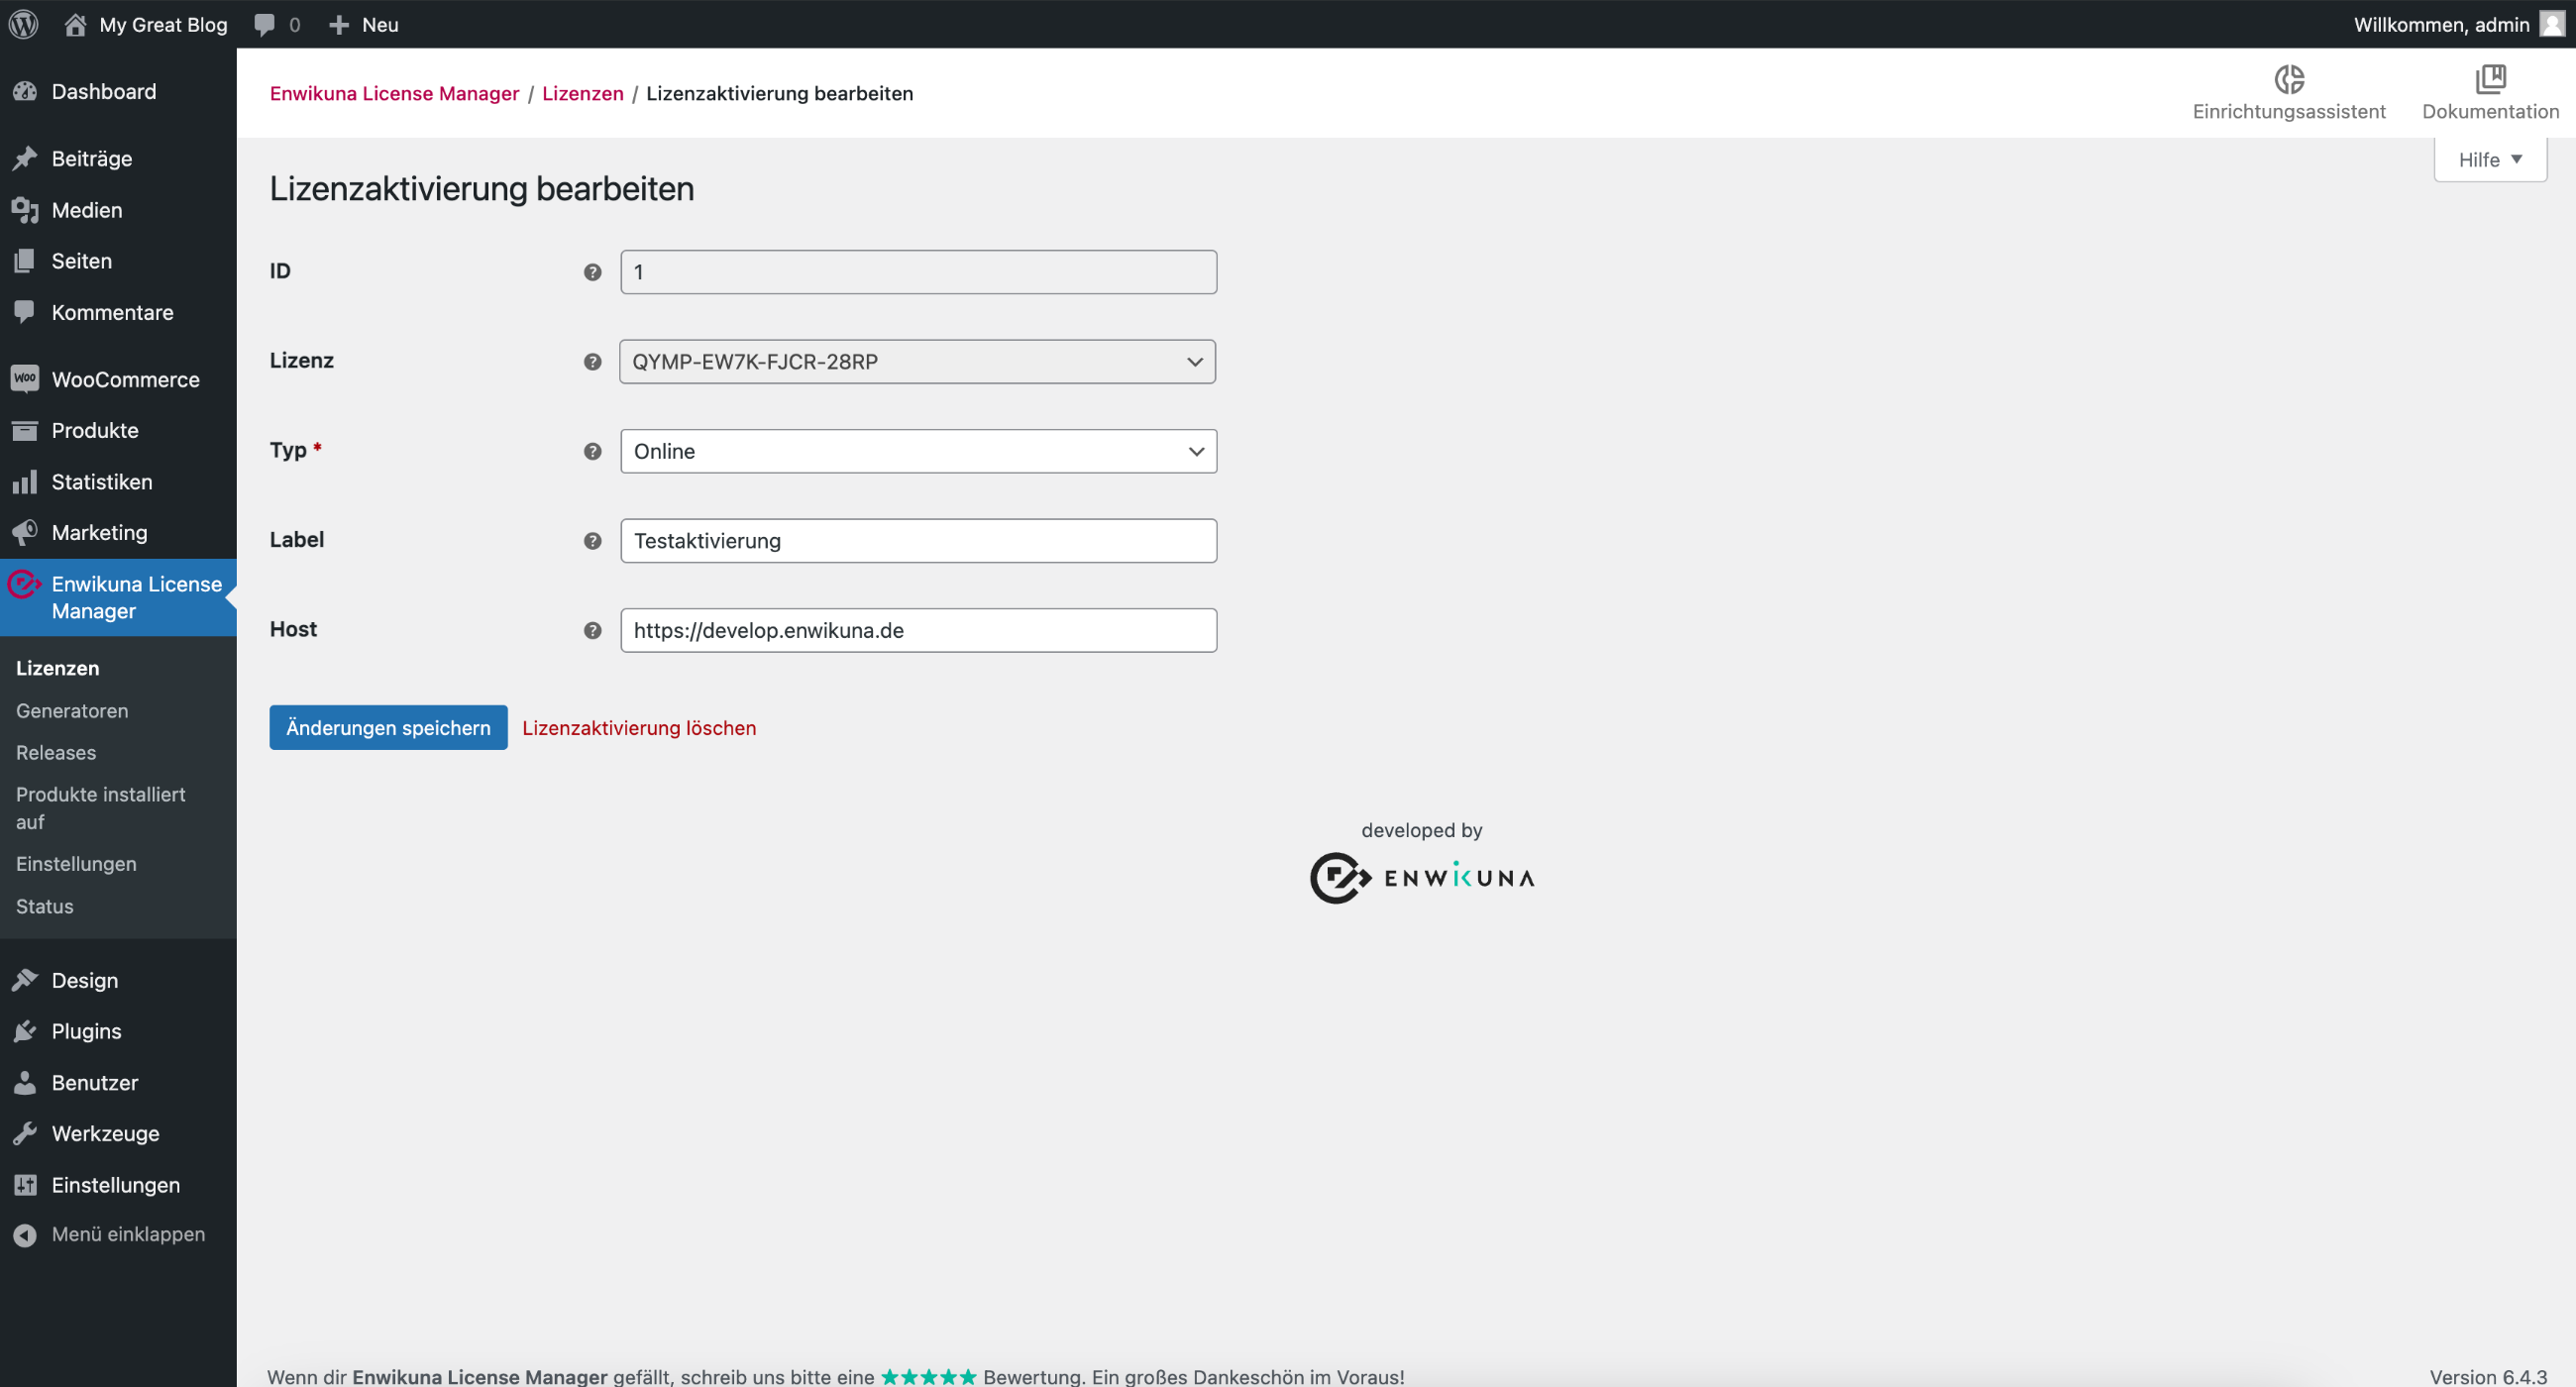
Task: Click the Marketing megaphone icon
Action: [25, 533]
